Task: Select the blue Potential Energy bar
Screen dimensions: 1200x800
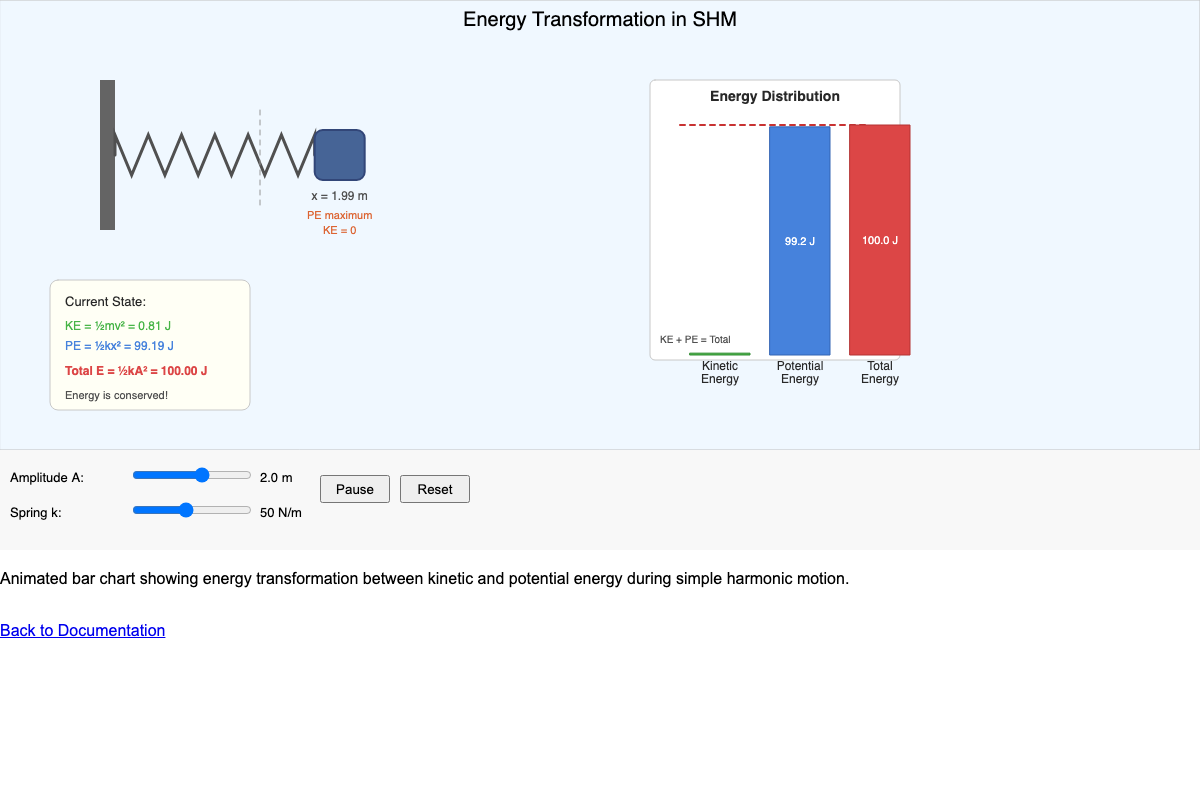Action: (799, 240)
